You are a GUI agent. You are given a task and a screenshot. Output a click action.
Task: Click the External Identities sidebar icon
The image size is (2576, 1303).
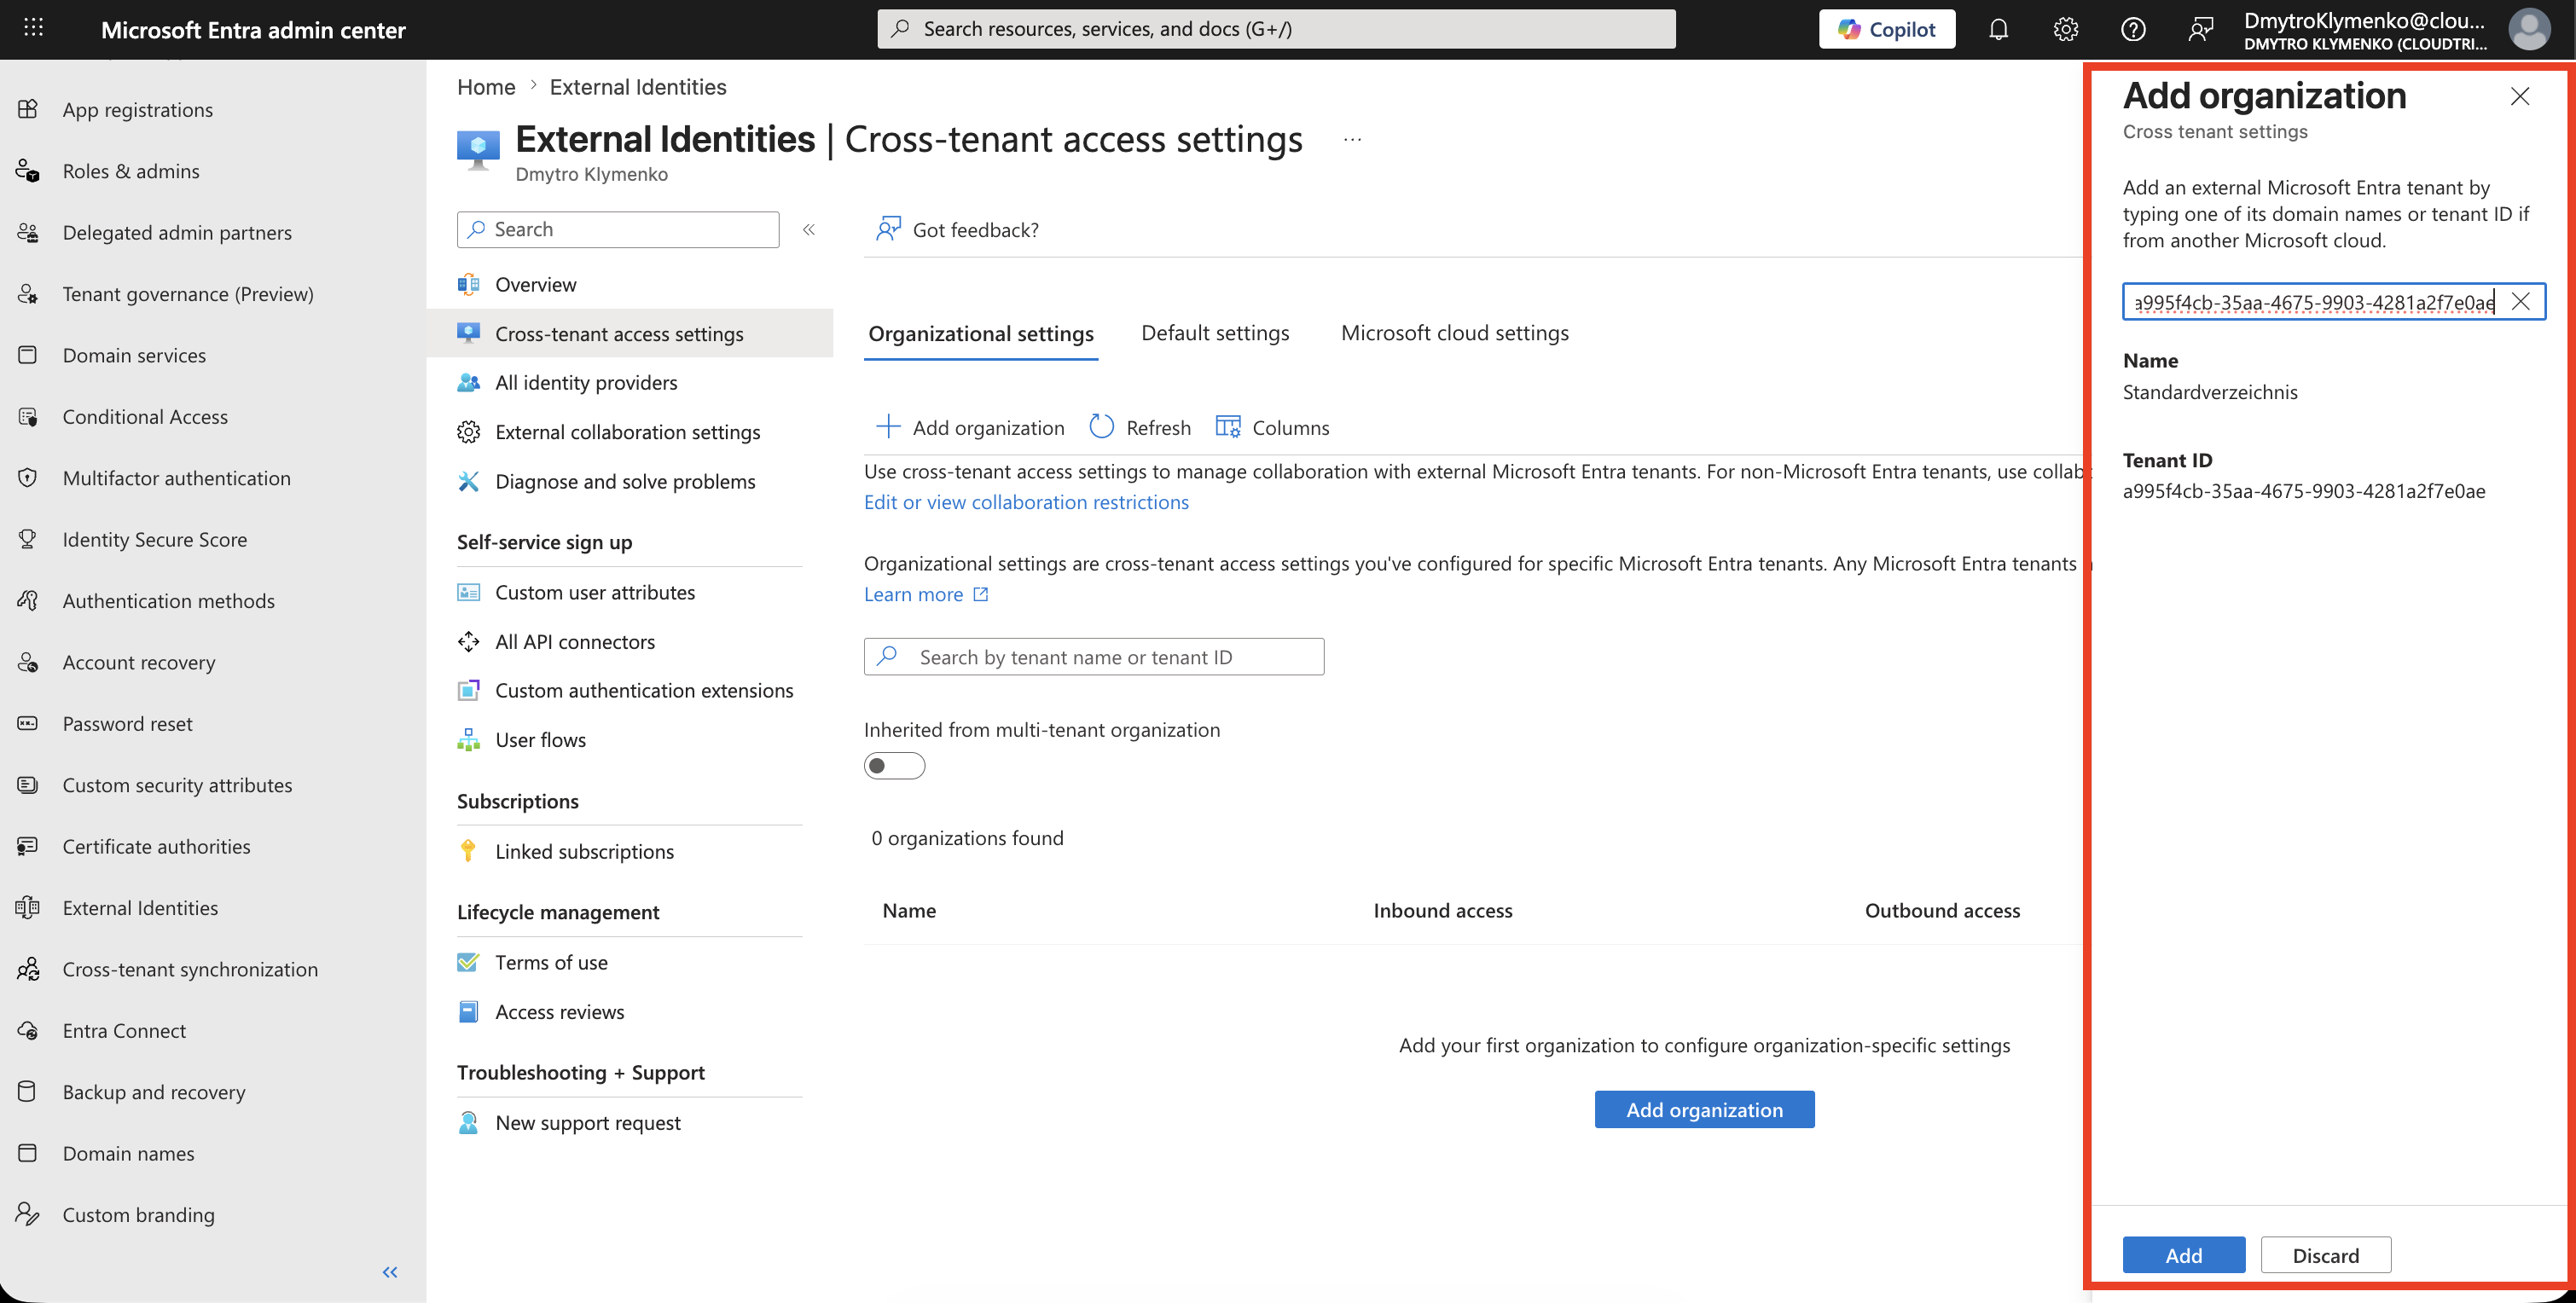click(x=28, y=907)
